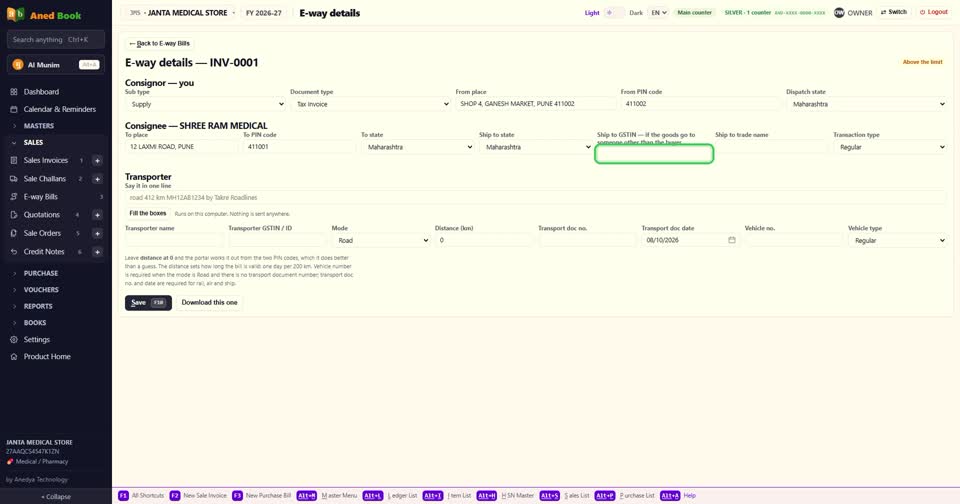Click the Sale Challans sidebar icon
This screenshot has height=504, width=960.
tap(13, 179)
